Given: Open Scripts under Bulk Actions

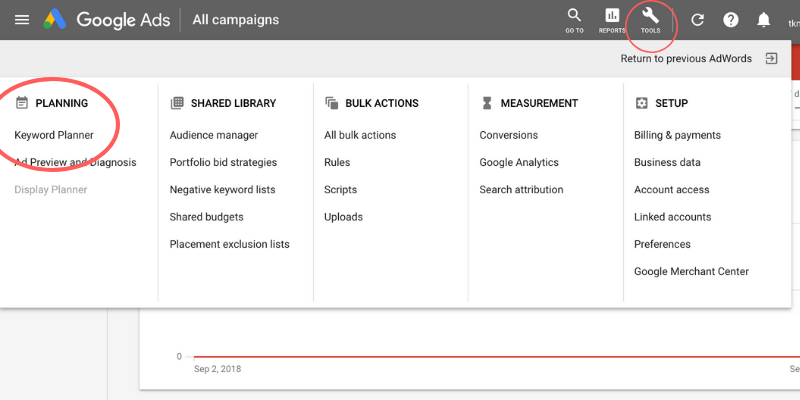Looking at the screenshot, I should click(340, 190).
